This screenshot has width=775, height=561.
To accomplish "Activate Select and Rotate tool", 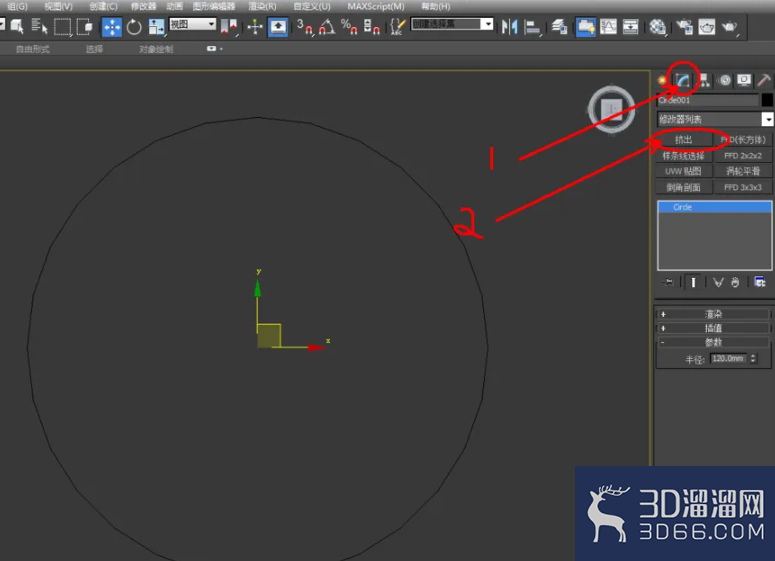I will 134,27.
